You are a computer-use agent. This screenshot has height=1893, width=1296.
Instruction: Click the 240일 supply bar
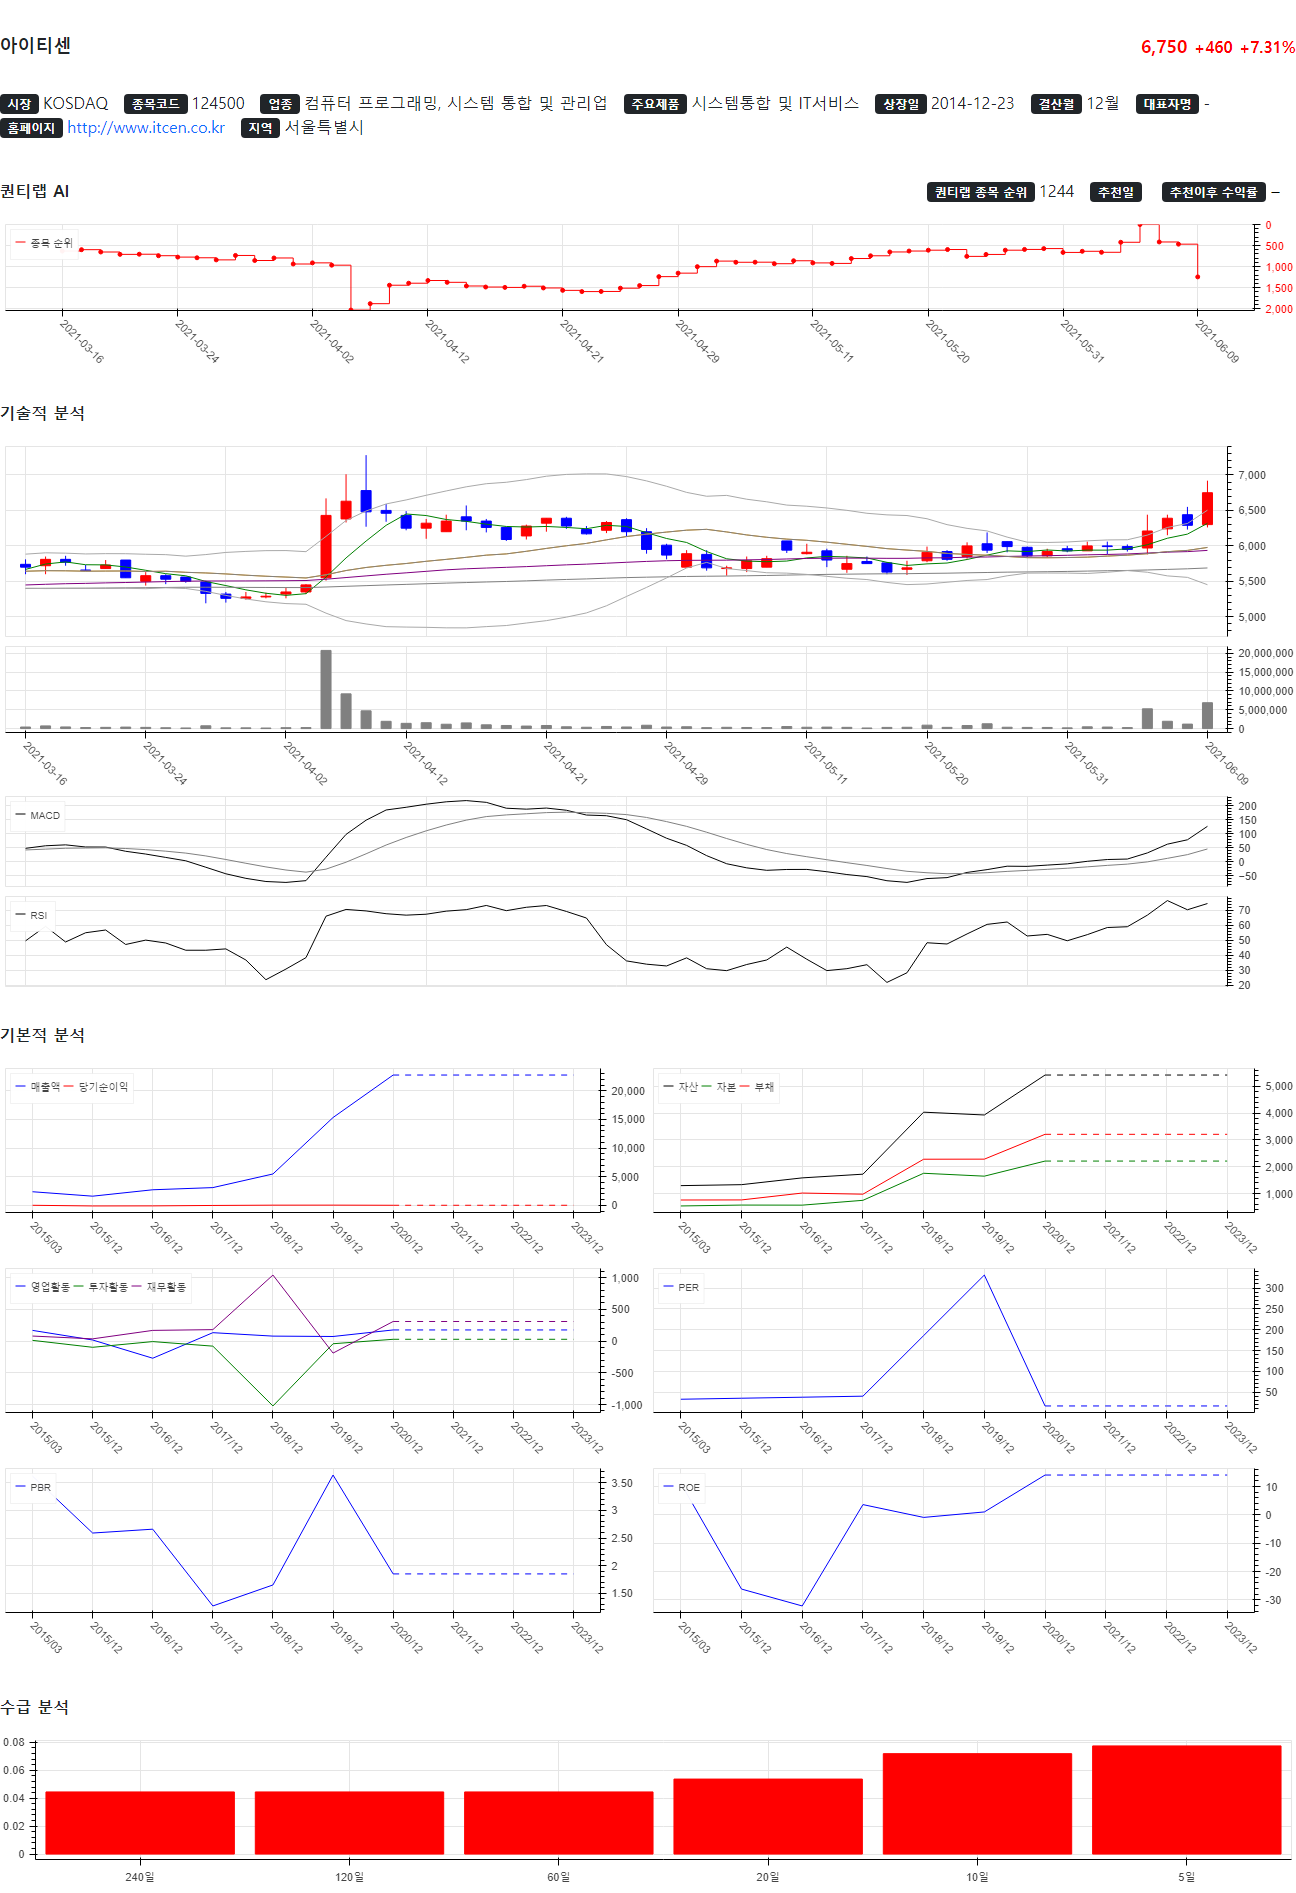tap(140, 1822)
